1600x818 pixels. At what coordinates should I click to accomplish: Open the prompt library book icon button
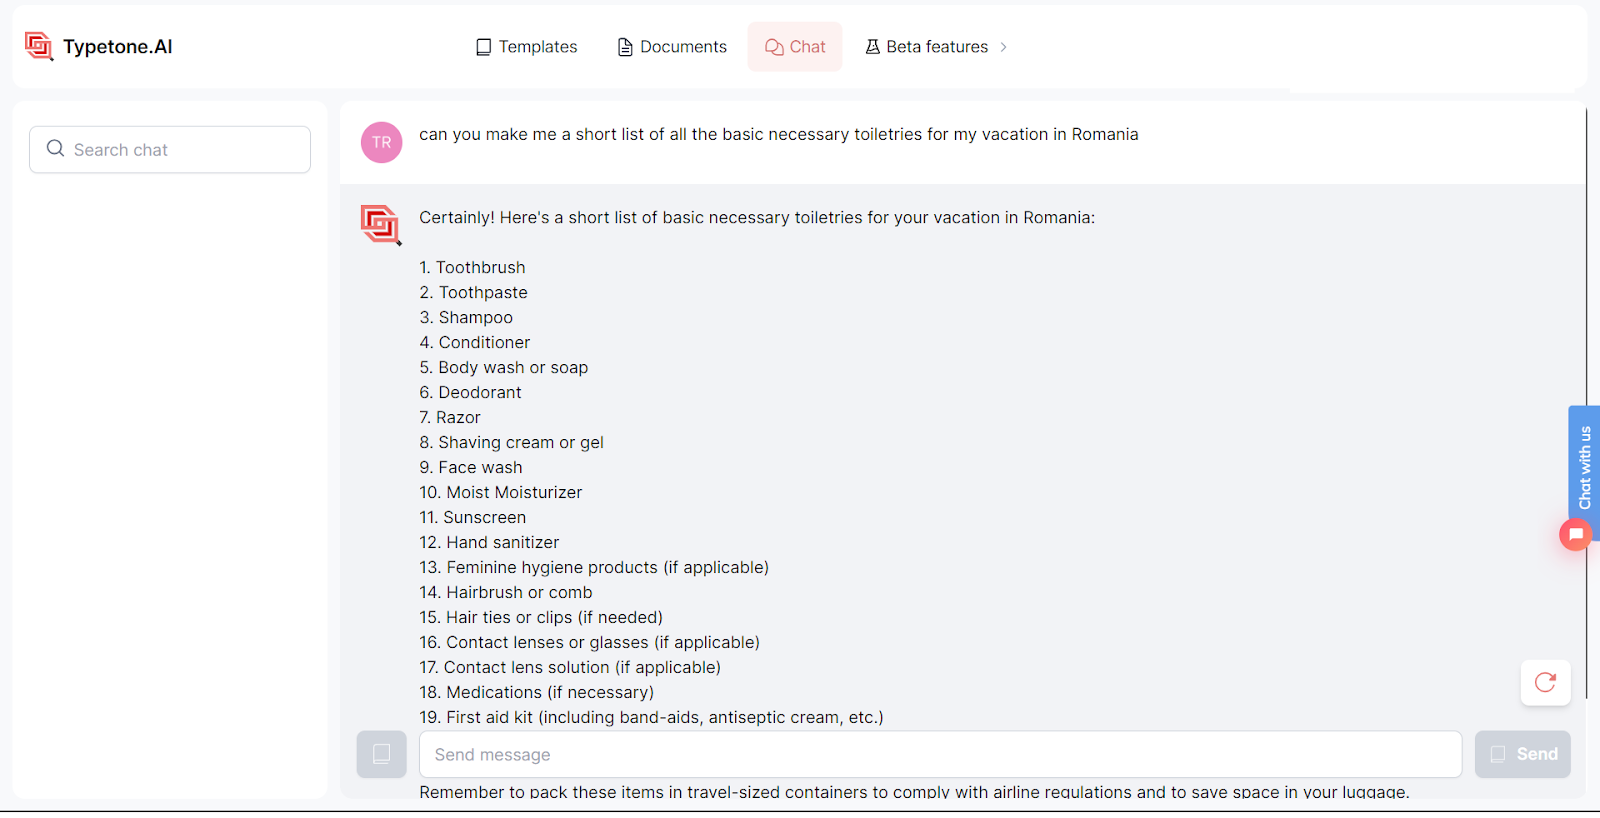point(382,754)
